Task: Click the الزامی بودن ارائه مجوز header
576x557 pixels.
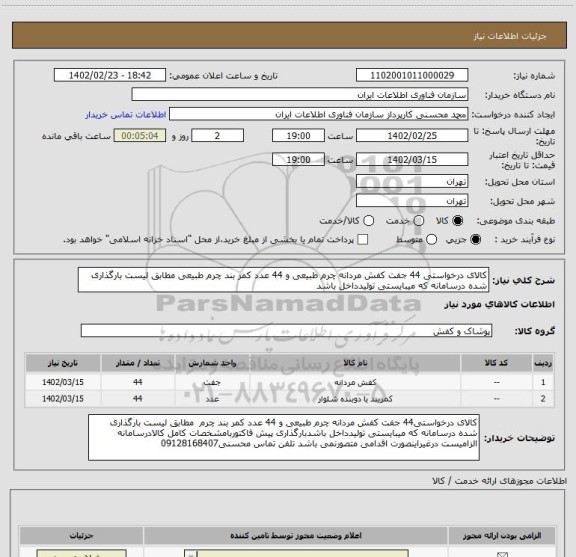Action: [x=502, y=536]
